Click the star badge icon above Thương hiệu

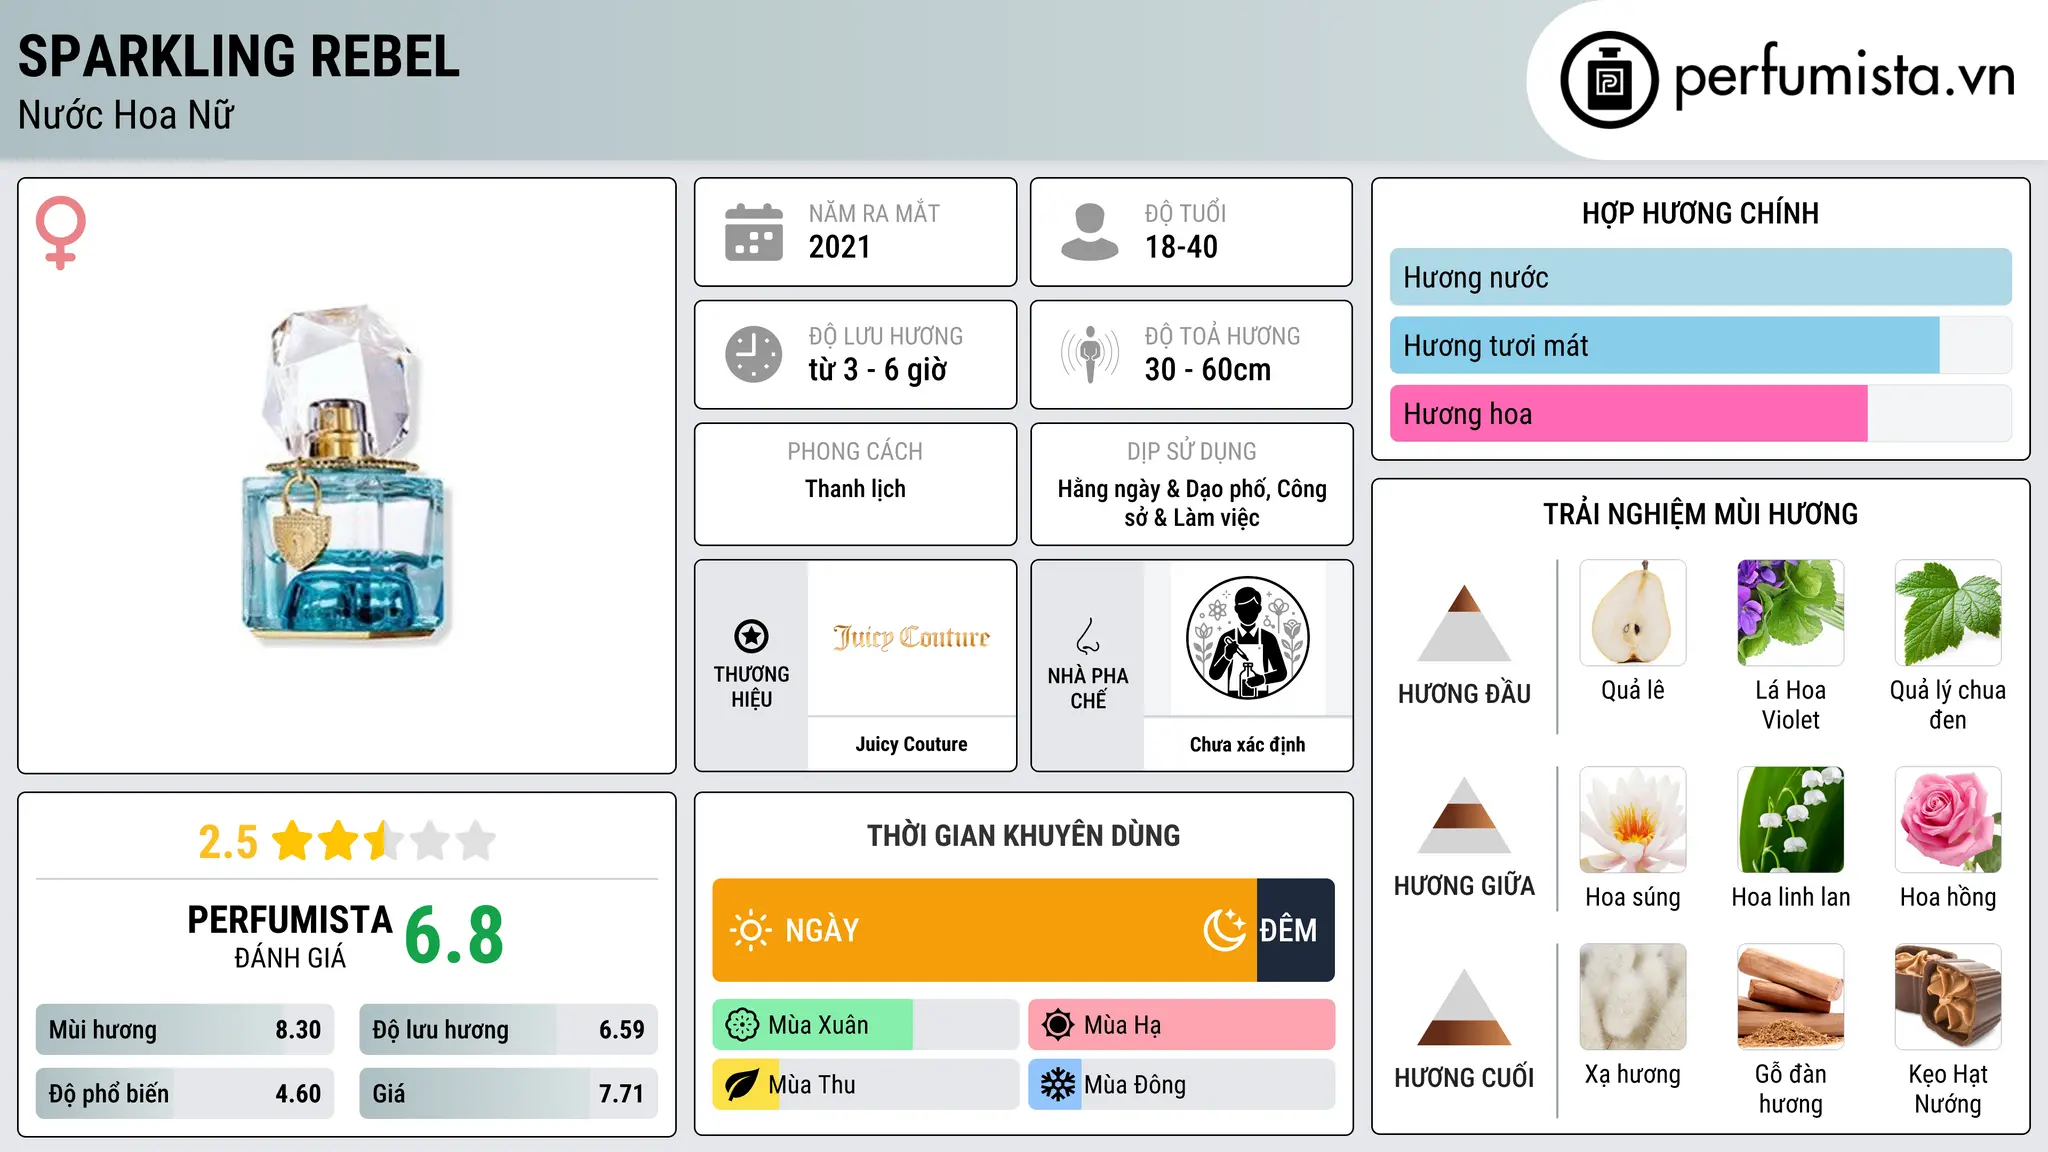tap(751, 636)
